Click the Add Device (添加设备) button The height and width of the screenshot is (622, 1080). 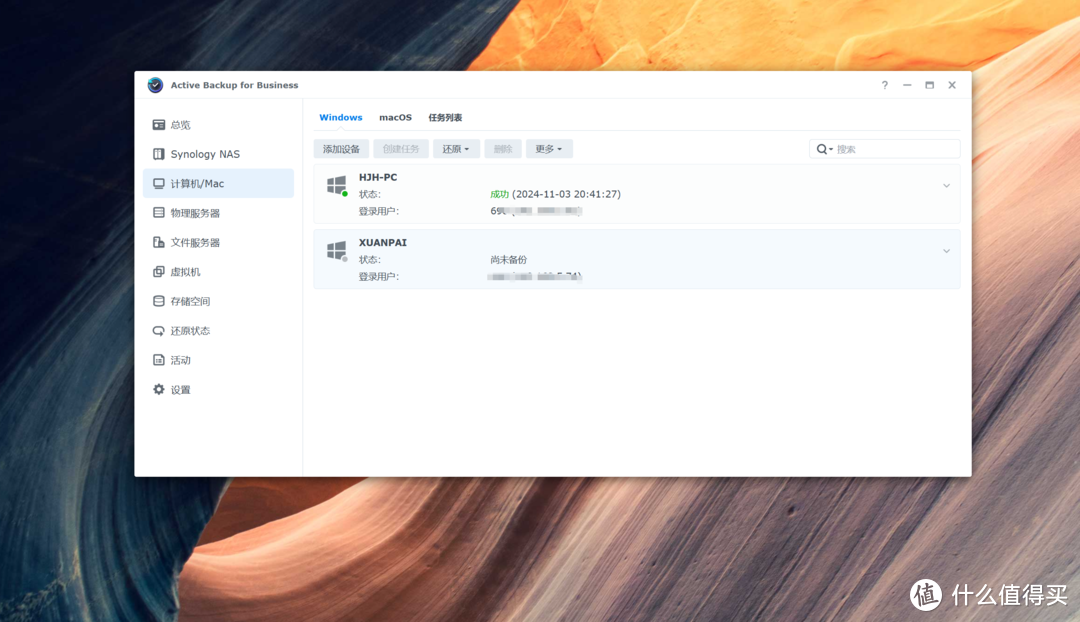tap(341, 149)
